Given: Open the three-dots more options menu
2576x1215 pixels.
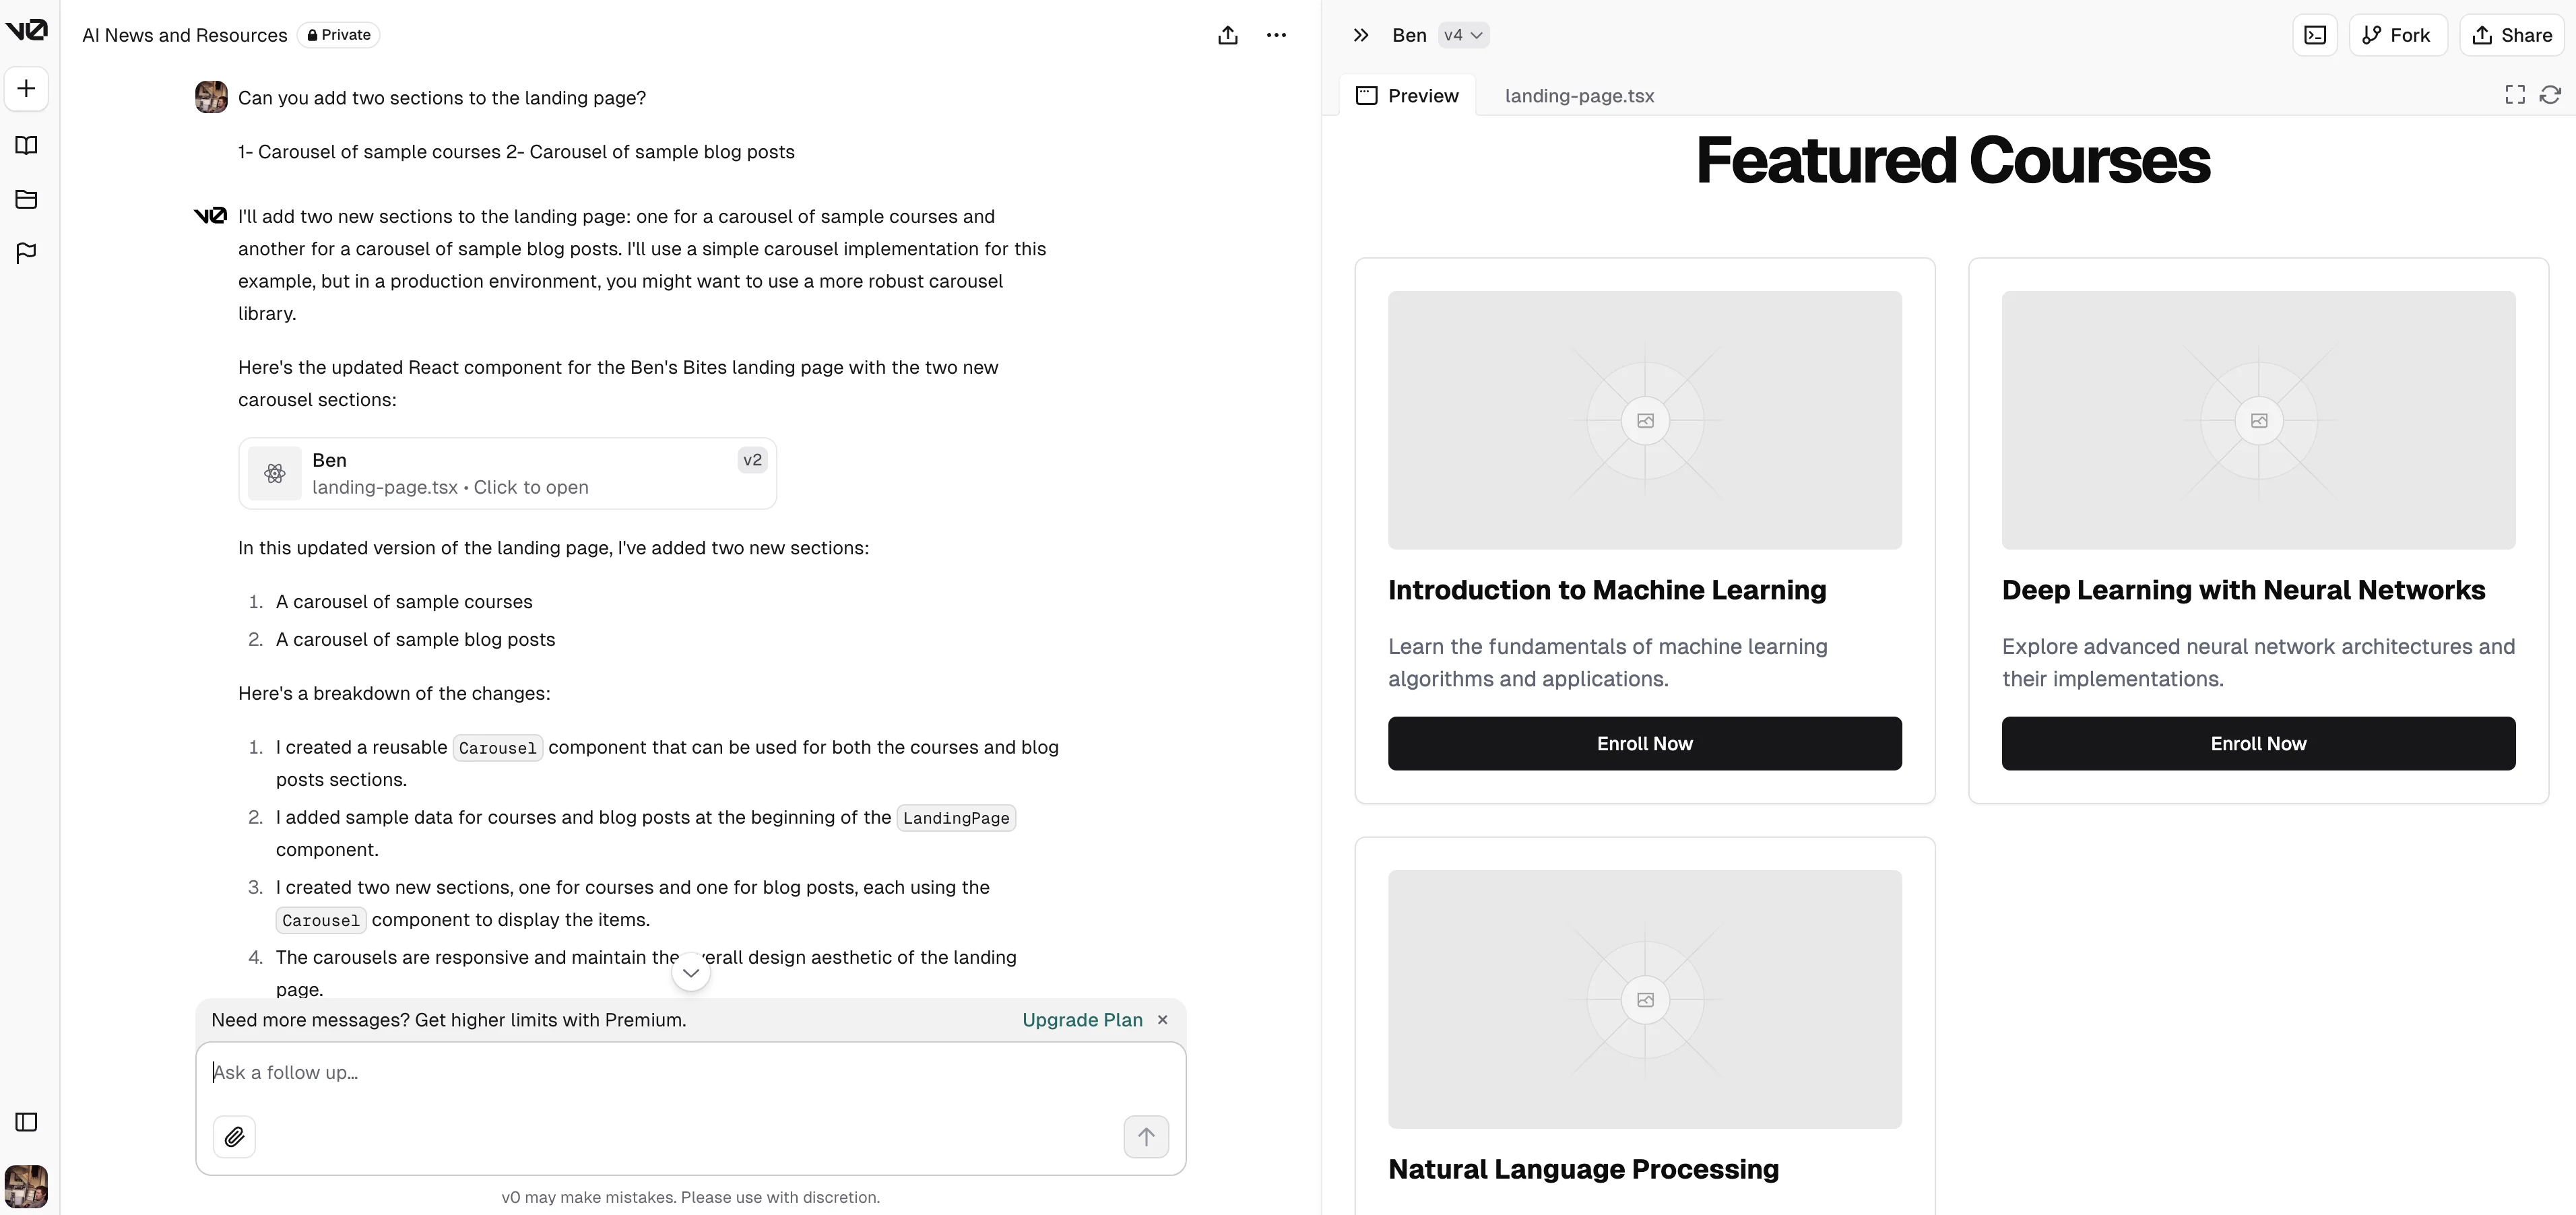Looking at the screenshot, I should coord(1276,35).
